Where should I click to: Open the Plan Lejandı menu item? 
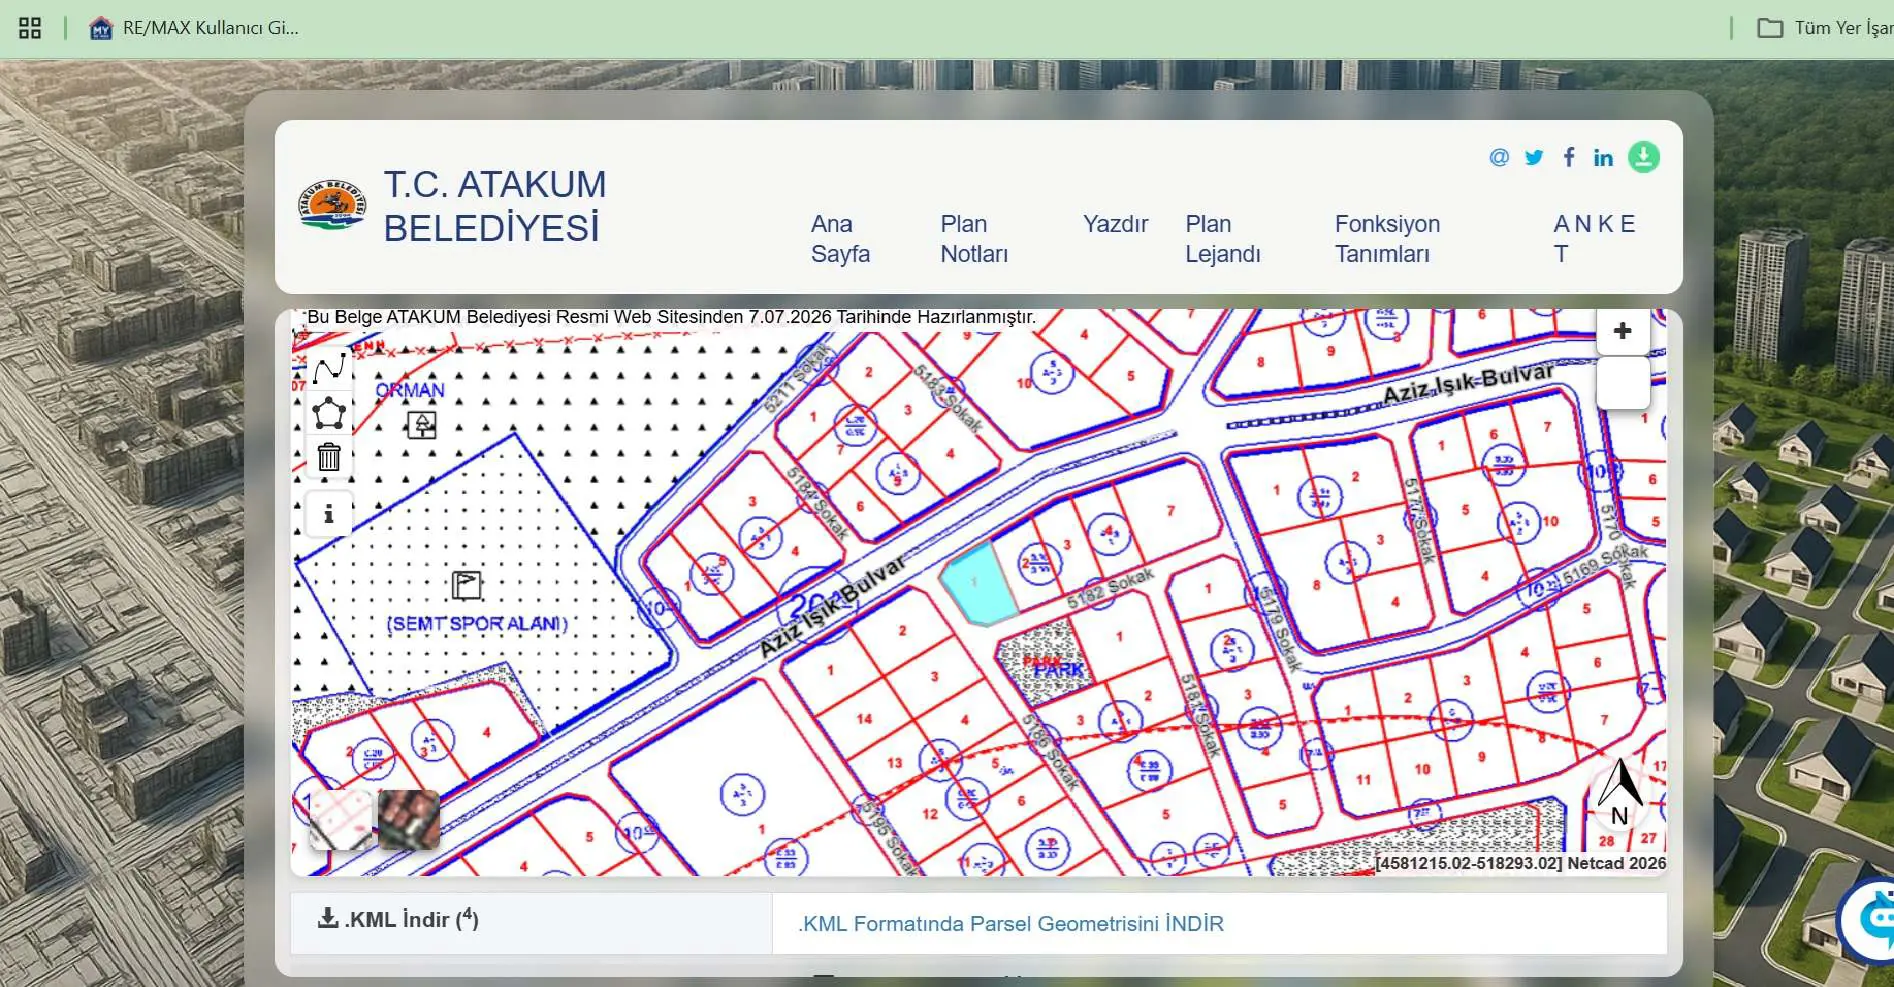coord(1223,239)
